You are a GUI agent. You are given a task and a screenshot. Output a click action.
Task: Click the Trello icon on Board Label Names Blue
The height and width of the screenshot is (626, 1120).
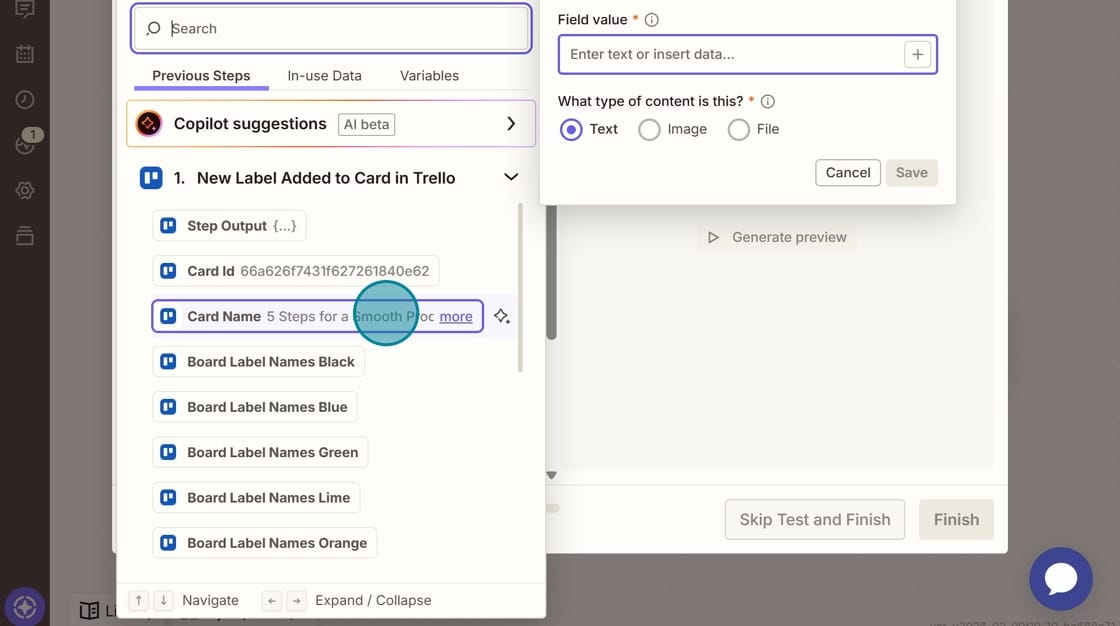(x=169, y=407)
